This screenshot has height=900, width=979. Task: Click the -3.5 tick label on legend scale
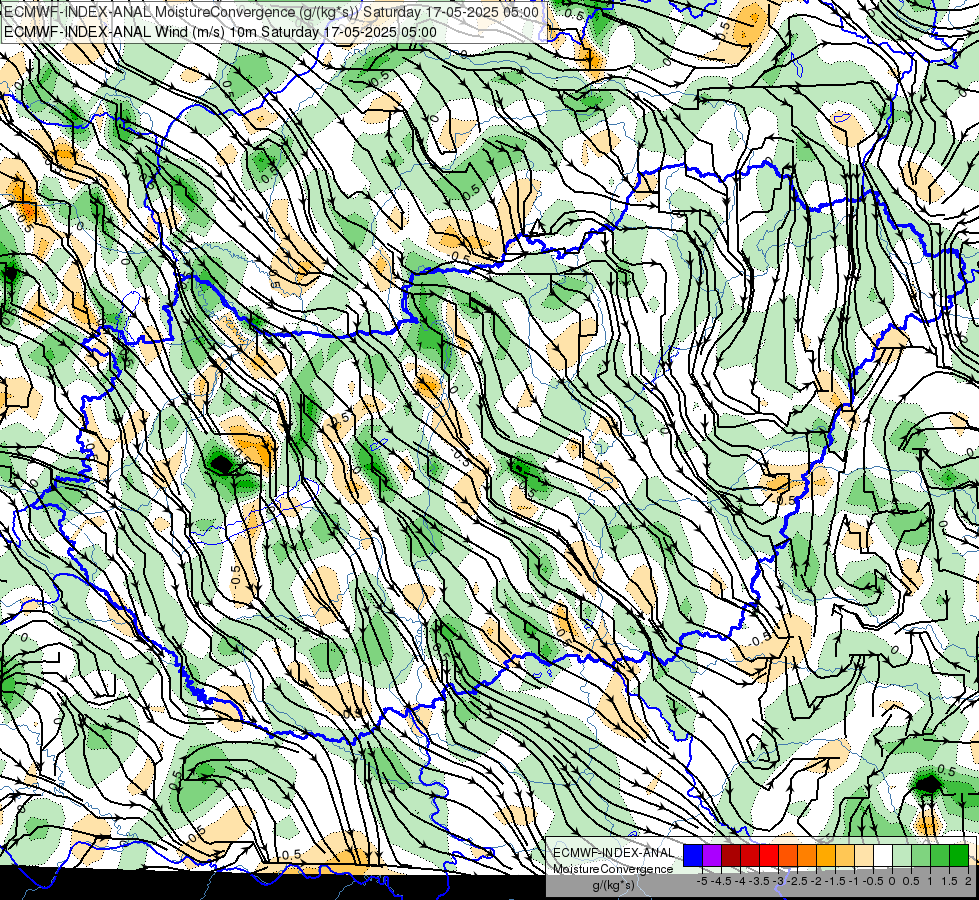click(x=759, y=881)
